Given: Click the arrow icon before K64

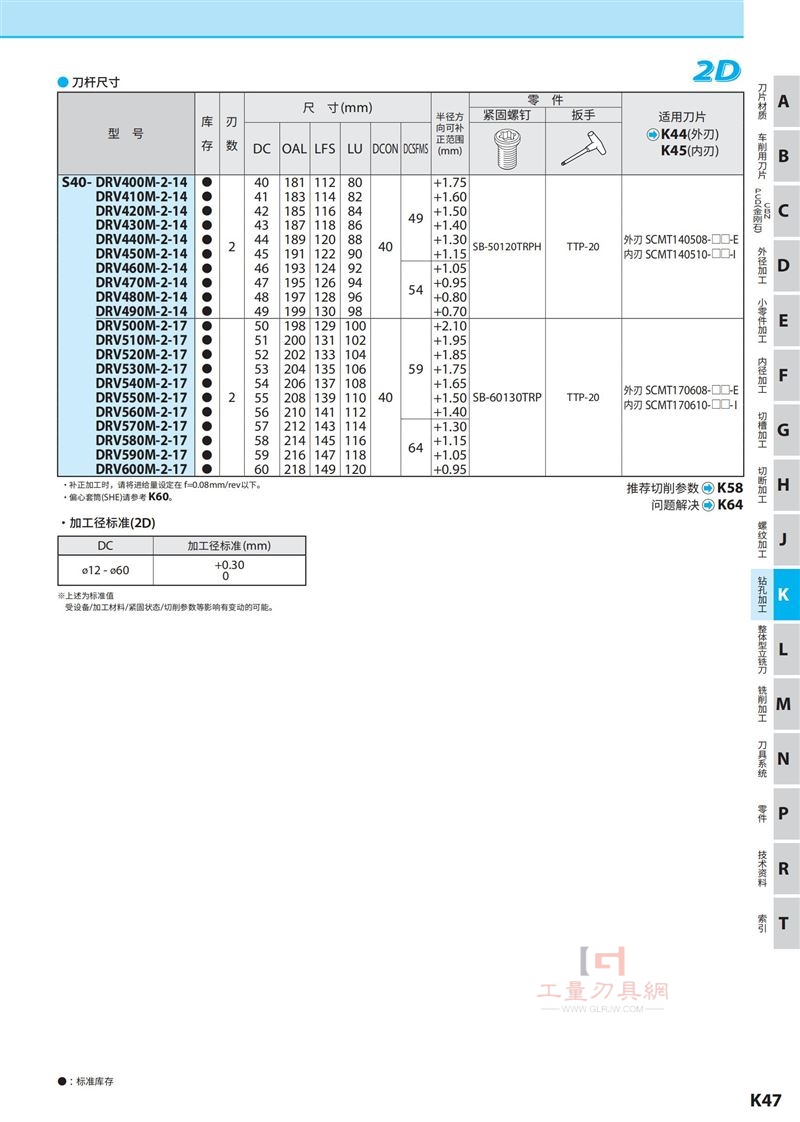Looking at the screenshot, I should click(708, 505).
